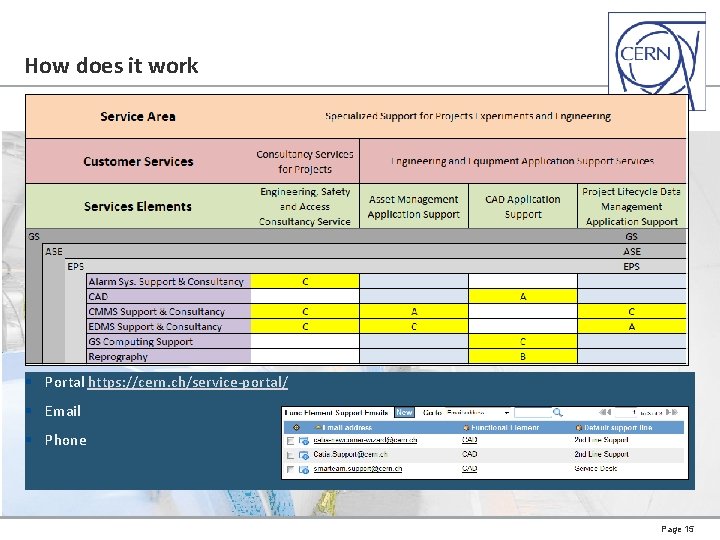This screenshot has height=540, width=720.
Task: Tick the checkbox for smarteam.support@cern.ch row
Action: pos(290,469)
